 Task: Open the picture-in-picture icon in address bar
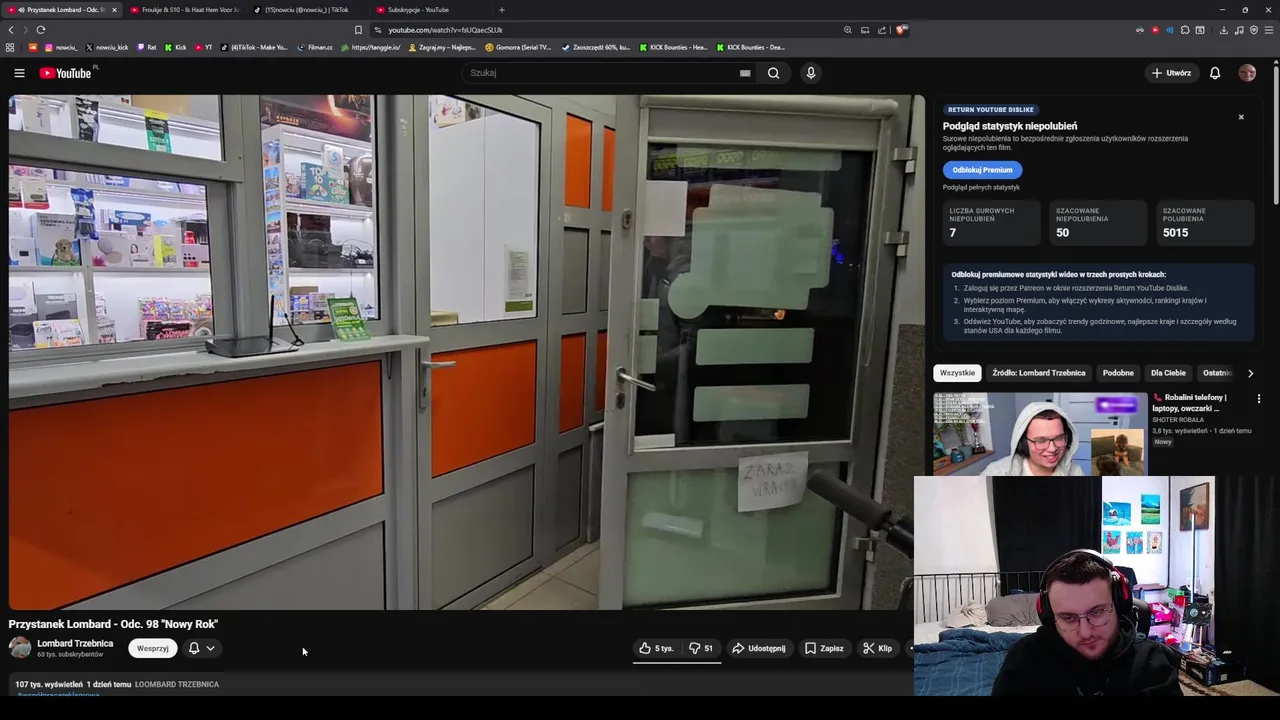coord(865,30)
